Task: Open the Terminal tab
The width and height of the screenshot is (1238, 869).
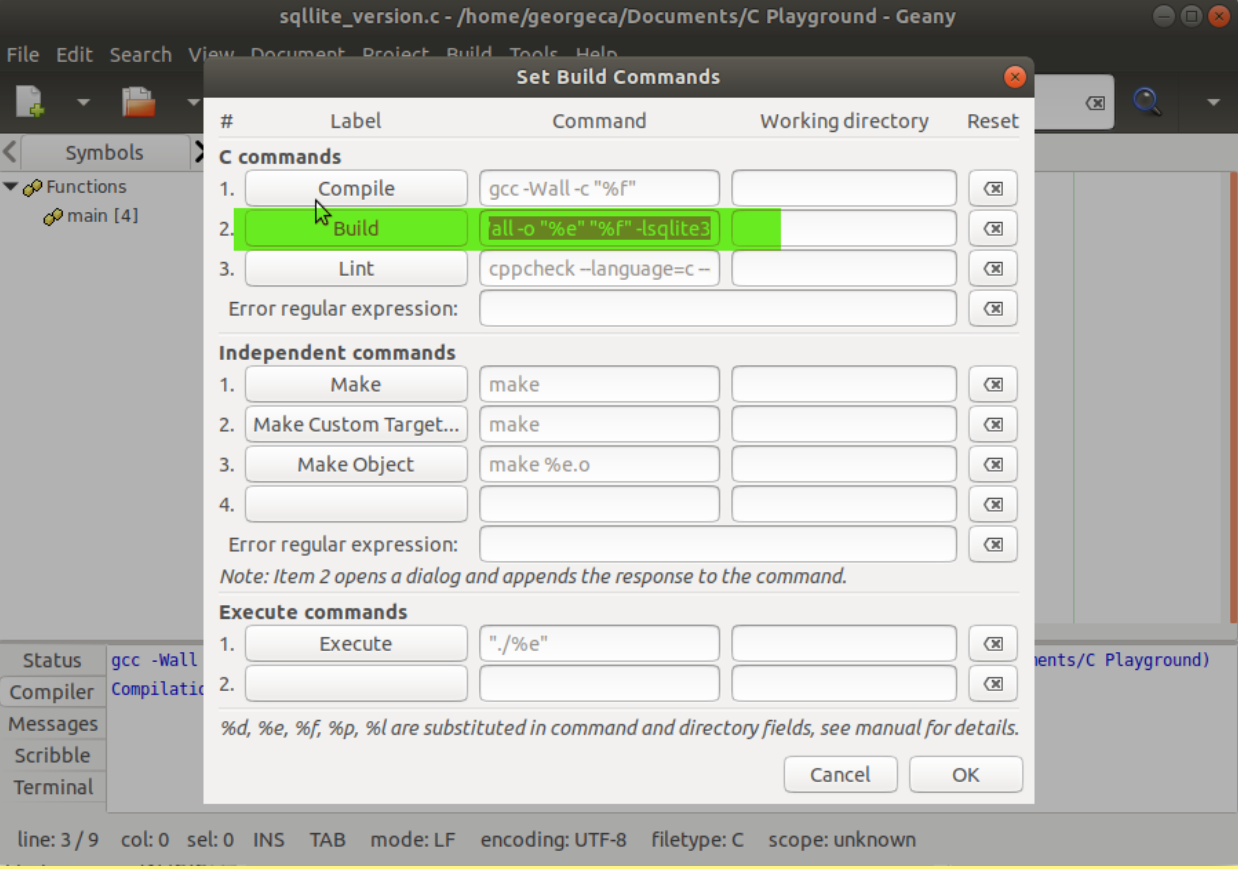Action: click(53, 788)
